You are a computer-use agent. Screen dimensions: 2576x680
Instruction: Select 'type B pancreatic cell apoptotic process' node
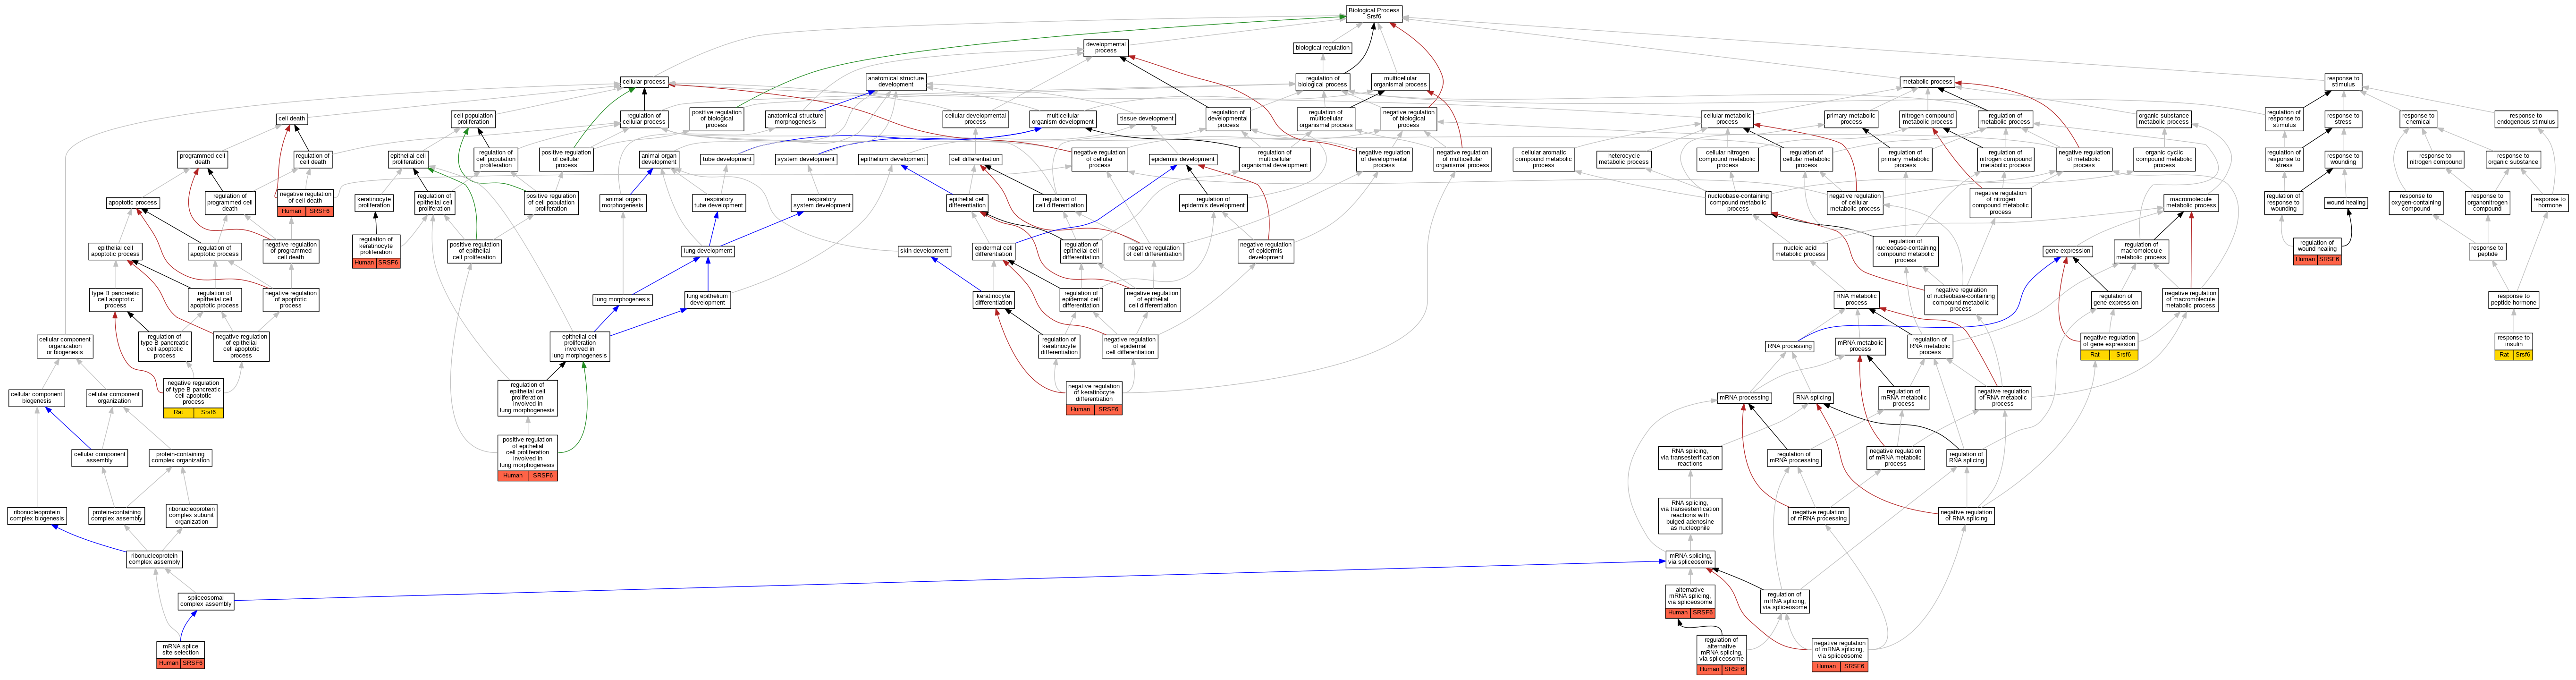(x=116, y=300)
